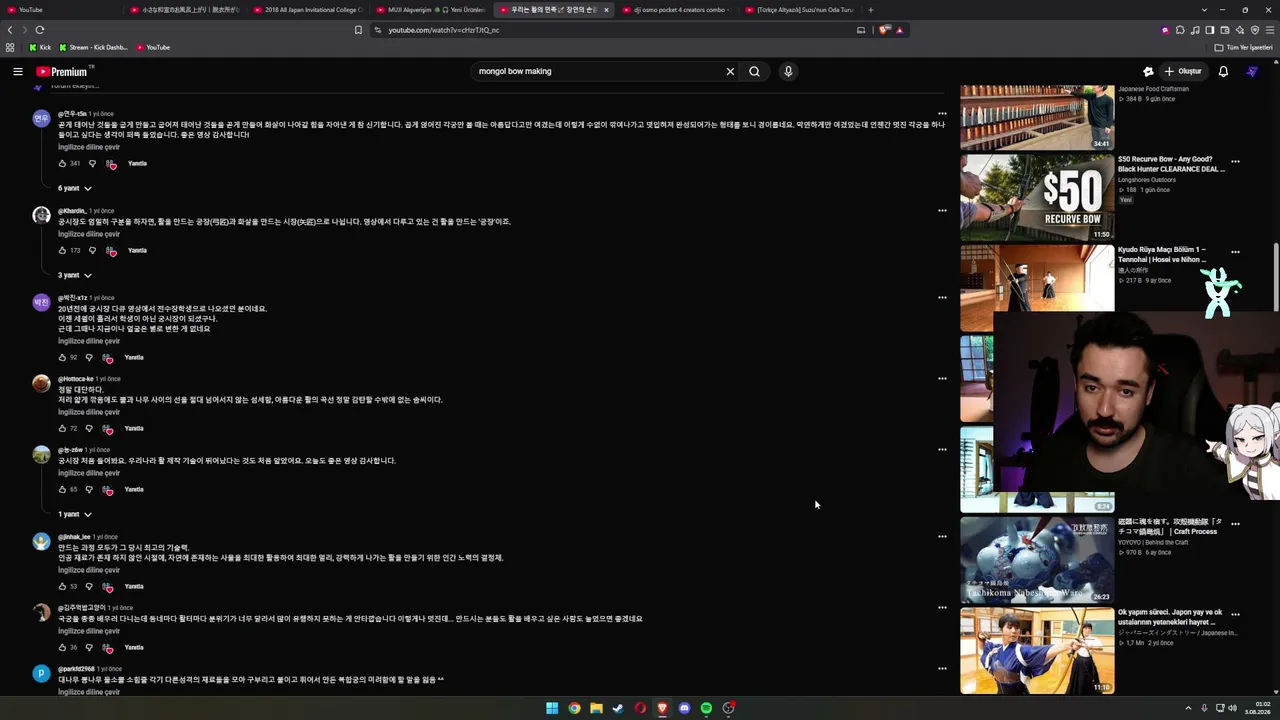Screen dimensions: 1280x720
Task: Open the YouTube guide hamburger menu
Action: click(18, 71)
